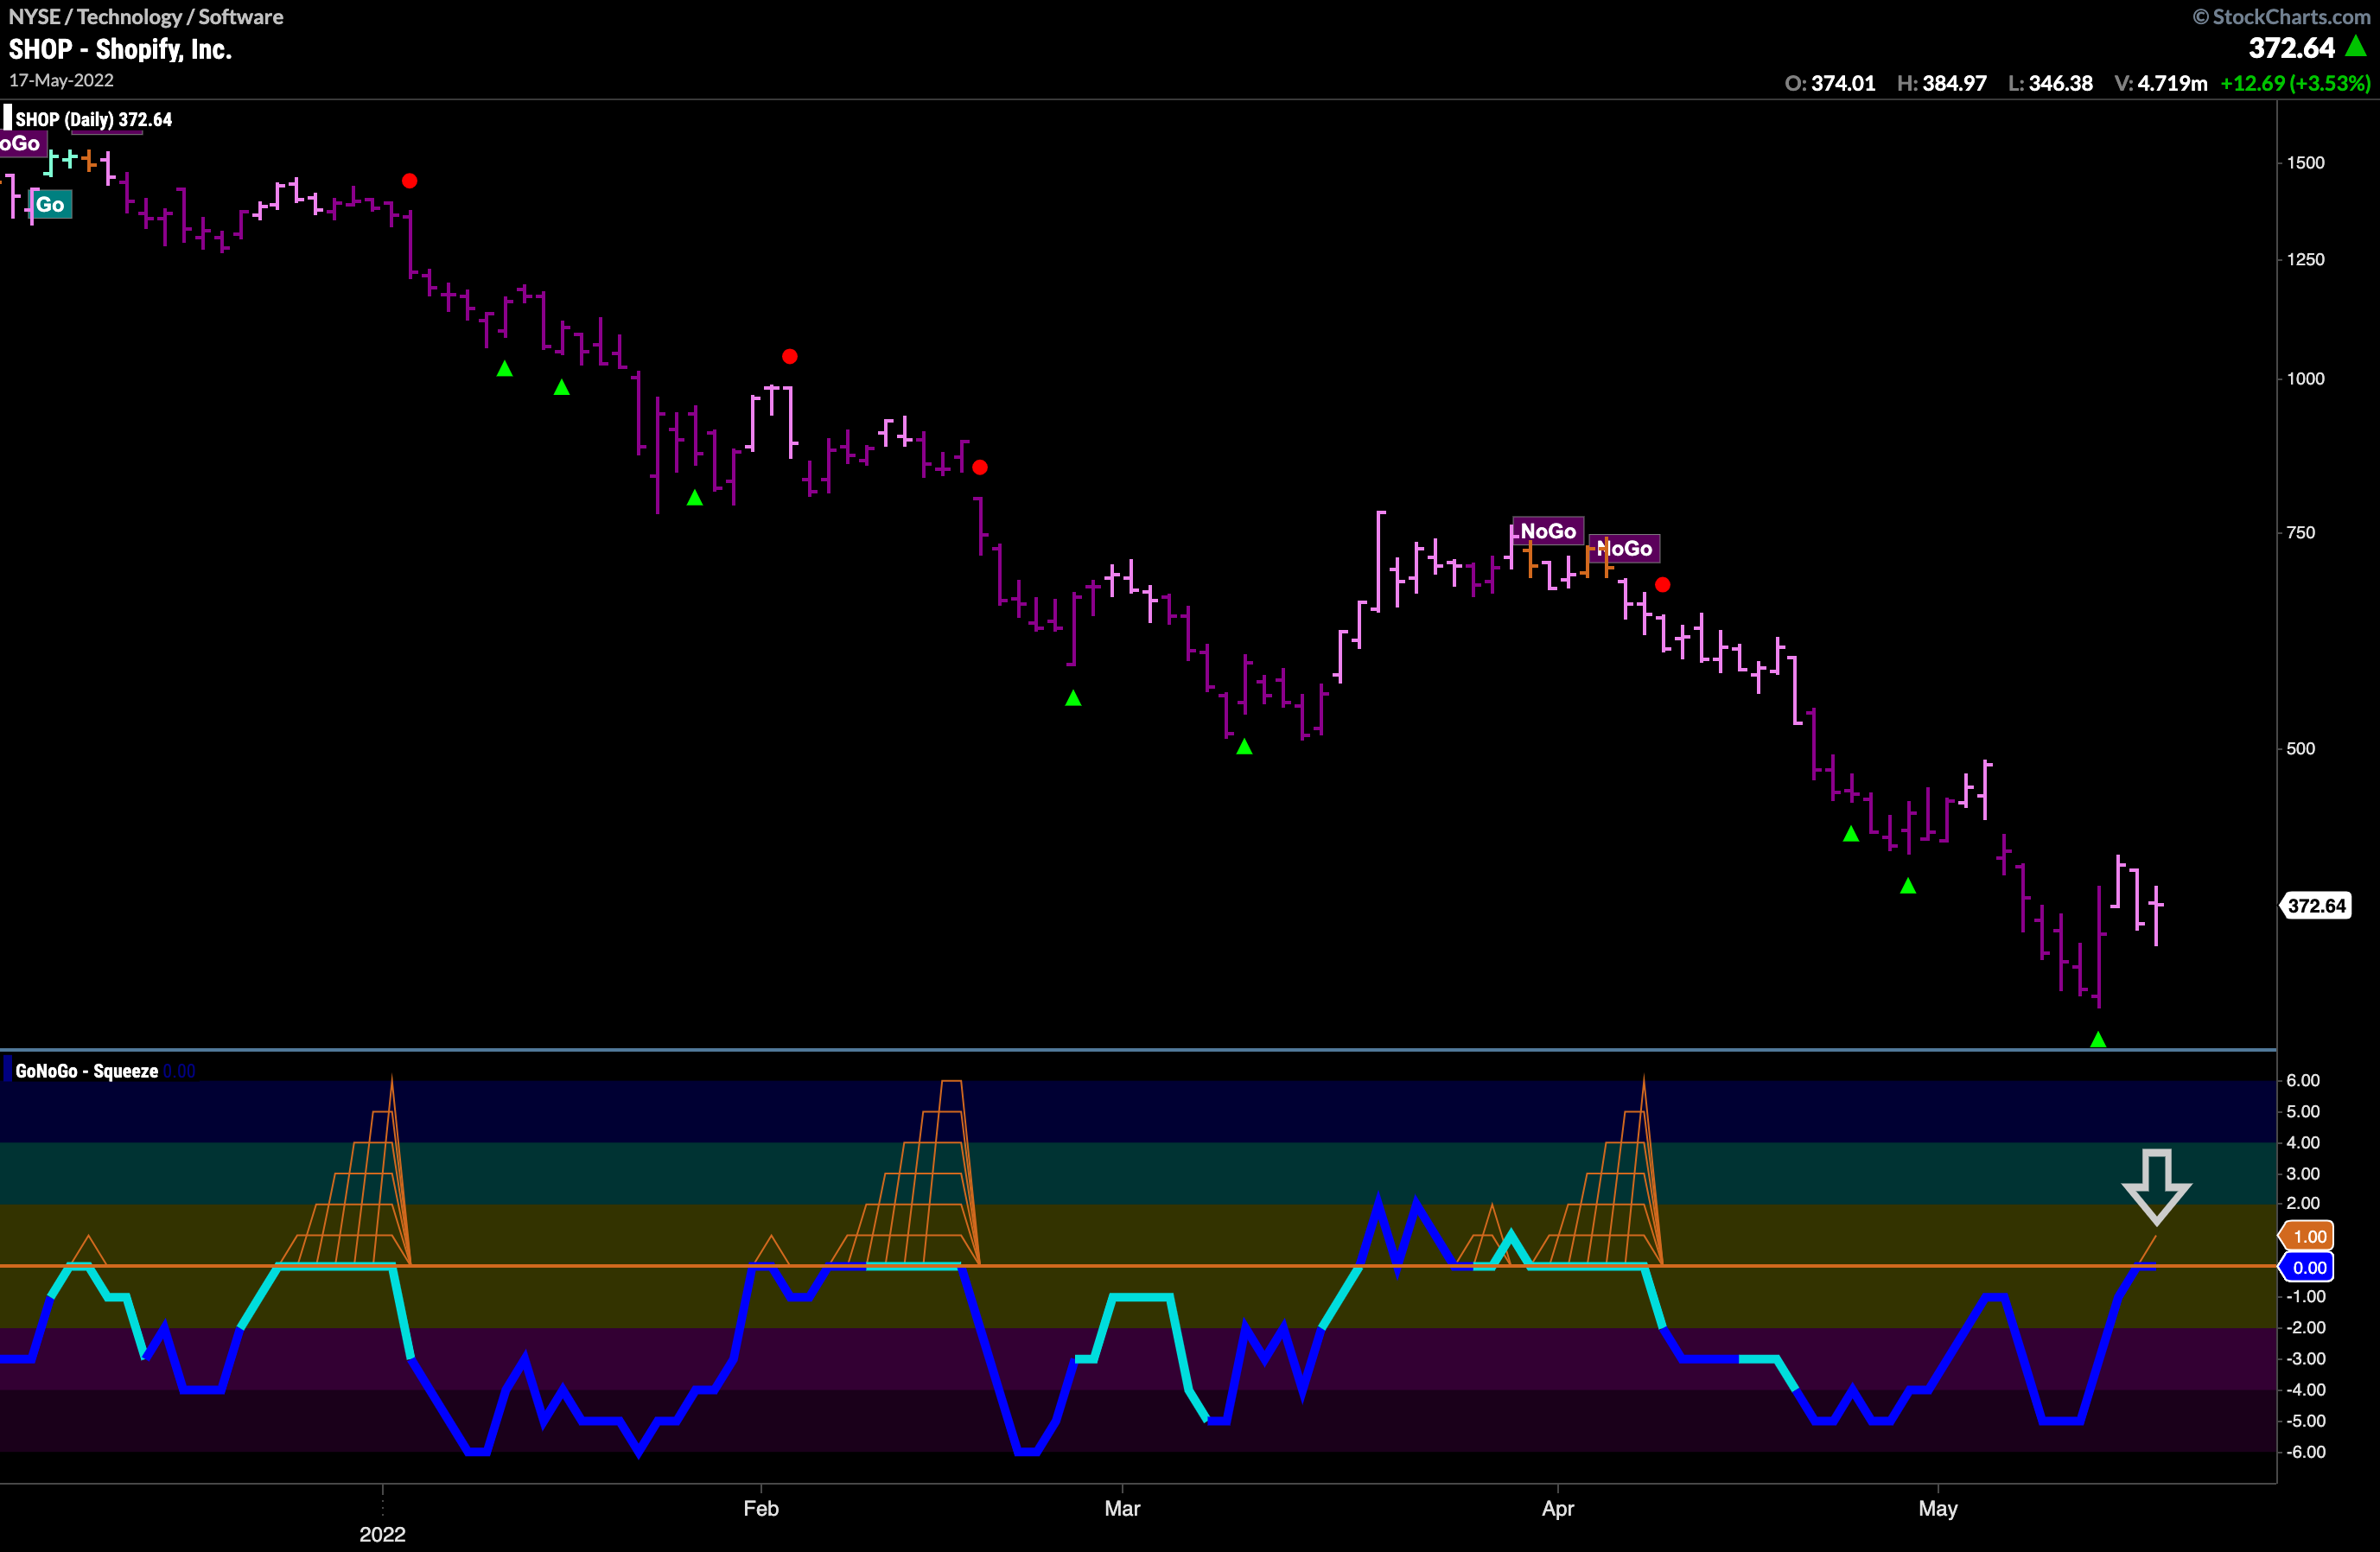Click the first NoGo label near 750
The image size is (2380, 1552).
(1547, 531)
